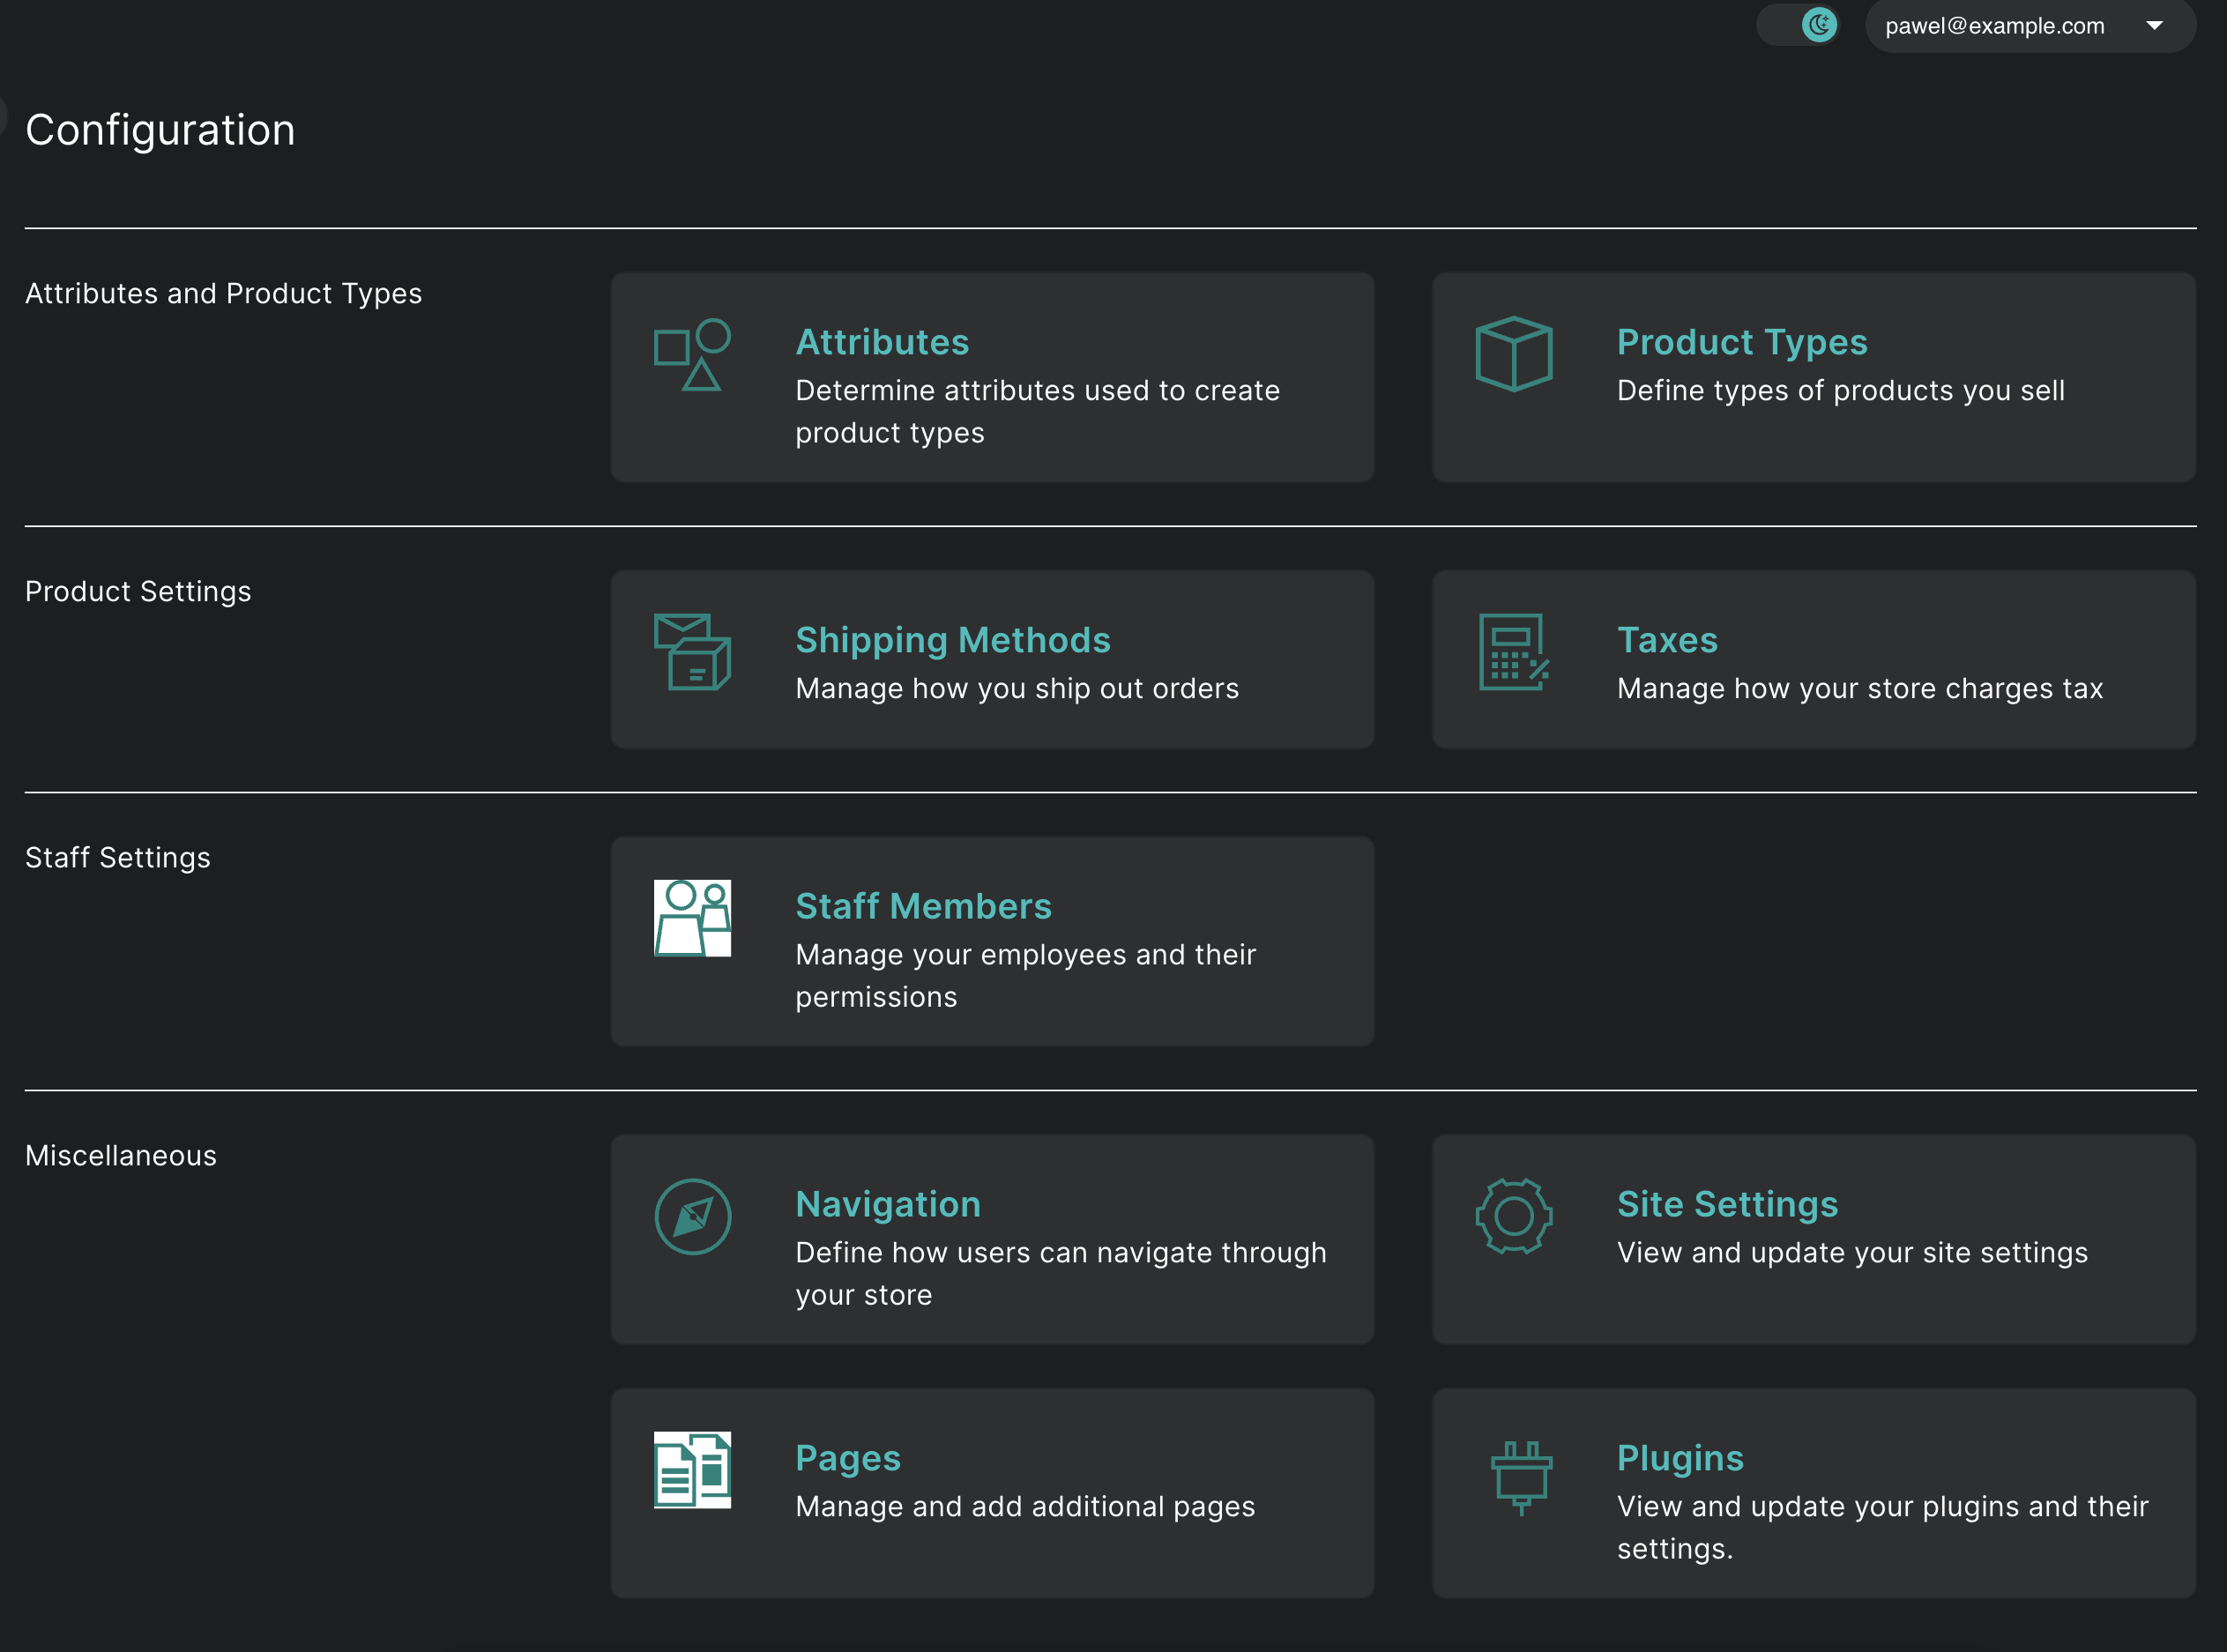The height and width of the screenshot is (1652, 2227).
Task: Open the Navigation configuration page
Action: pos(888,1204)
